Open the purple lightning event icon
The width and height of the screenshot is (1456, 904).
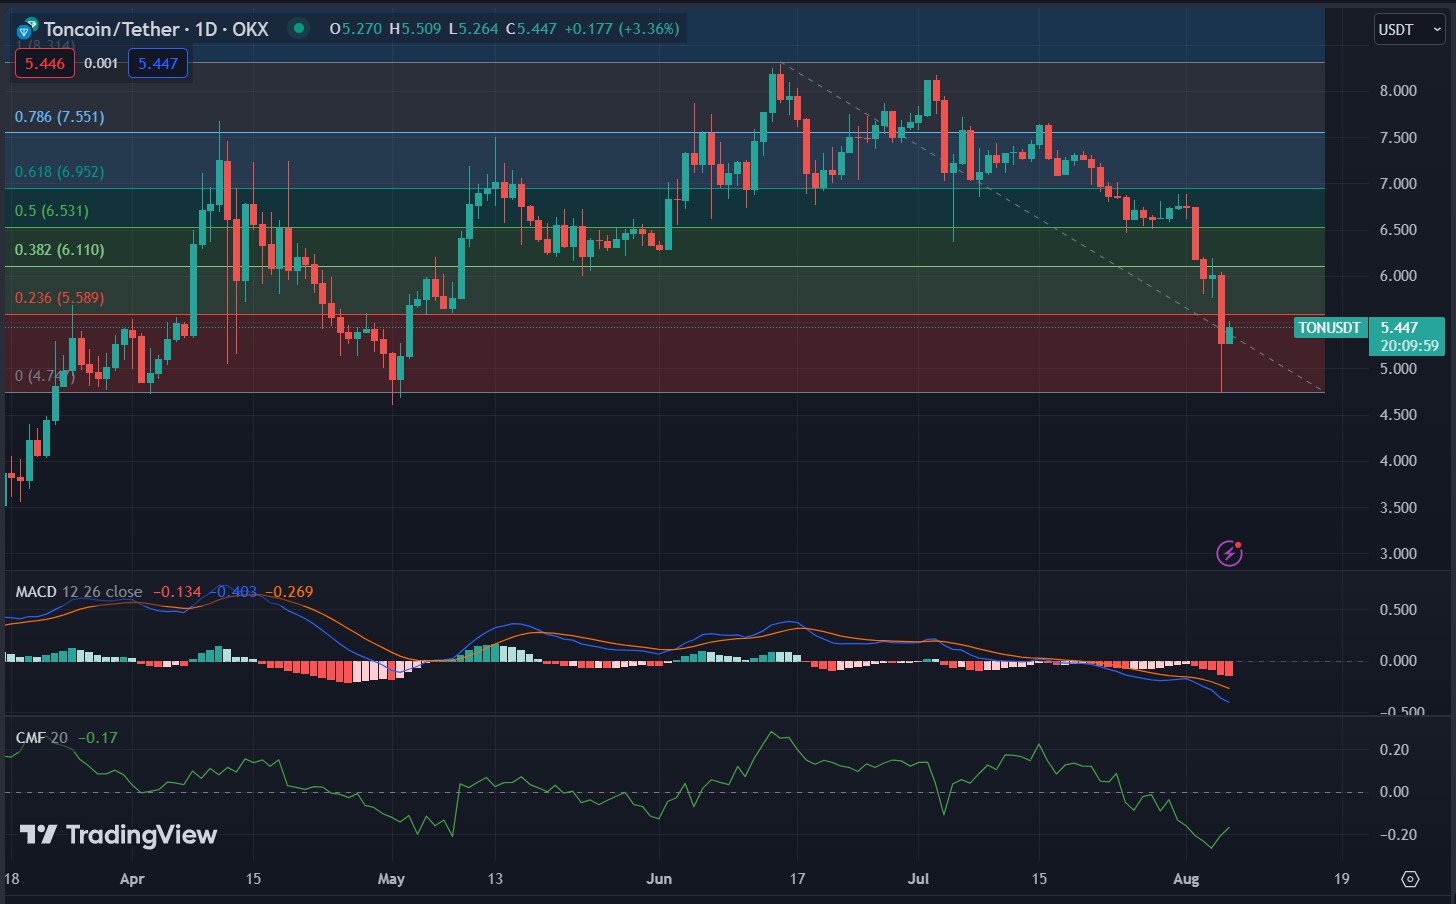tap(1229, 553)
